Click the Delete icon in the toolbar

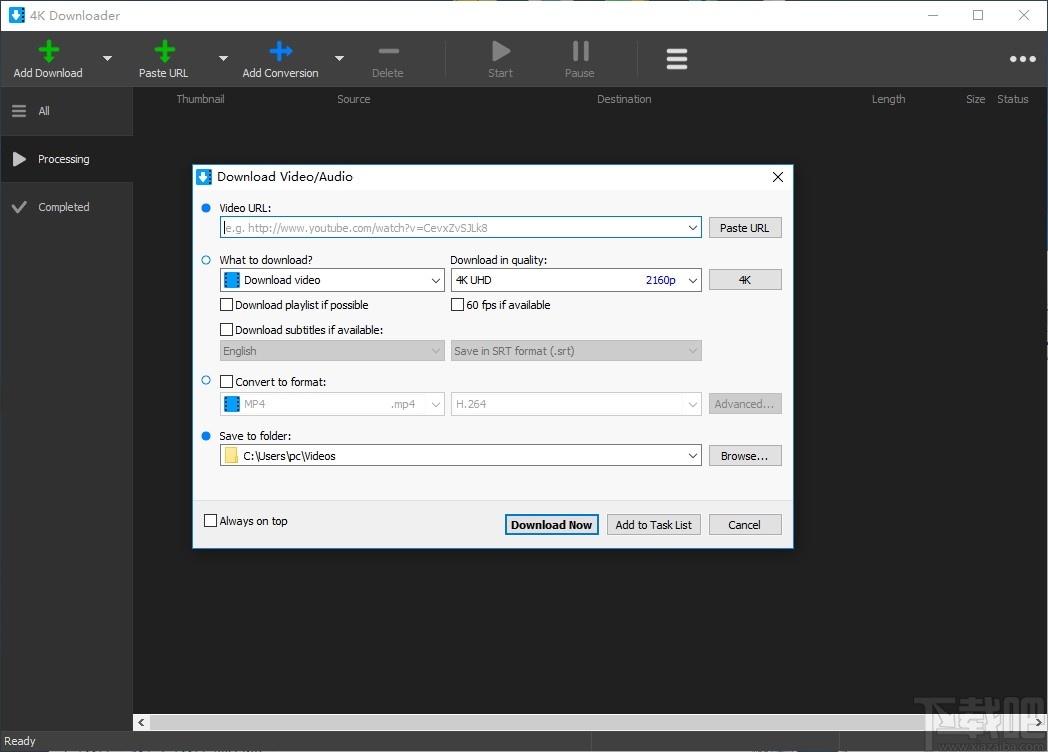coord(388,50)
